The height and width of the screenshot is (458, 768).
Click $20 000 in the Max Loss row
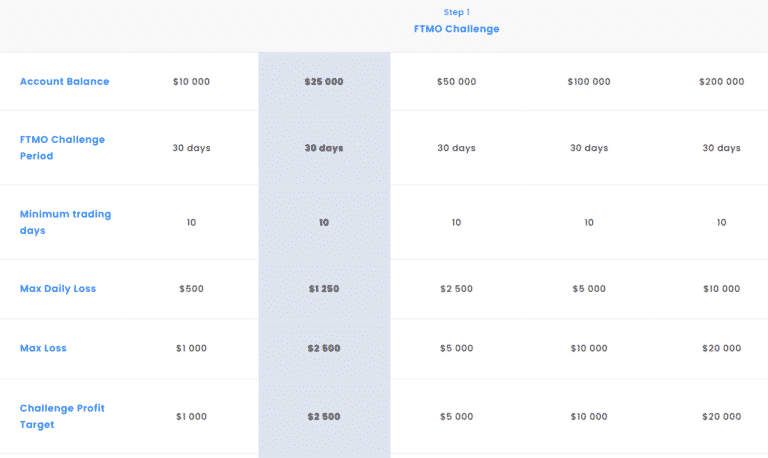(721, 348)
